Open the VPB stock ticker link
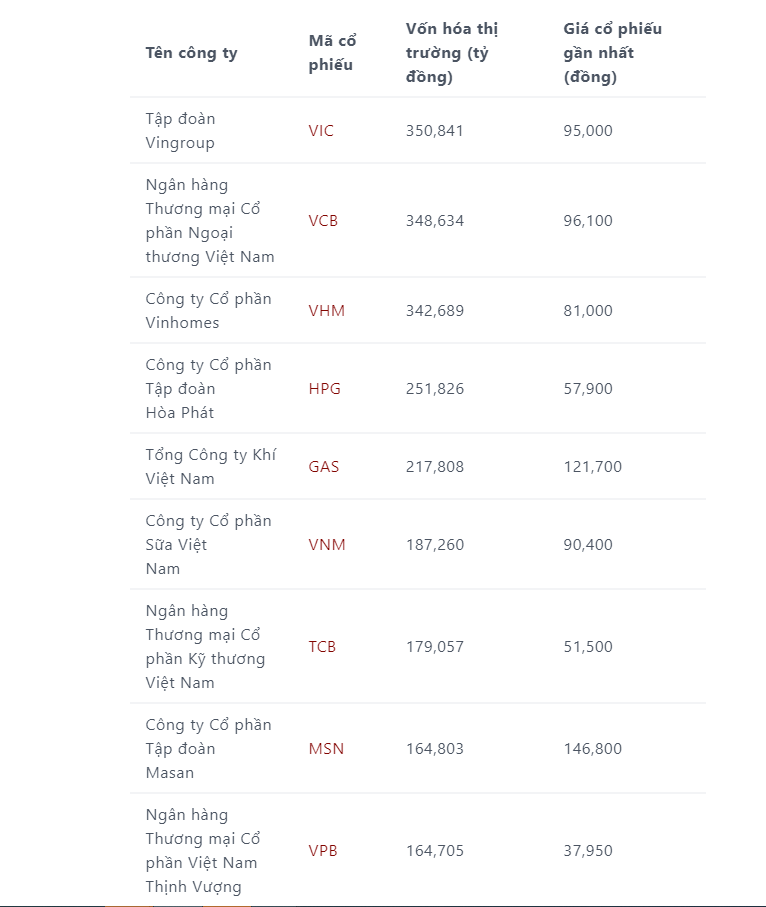 323,851
